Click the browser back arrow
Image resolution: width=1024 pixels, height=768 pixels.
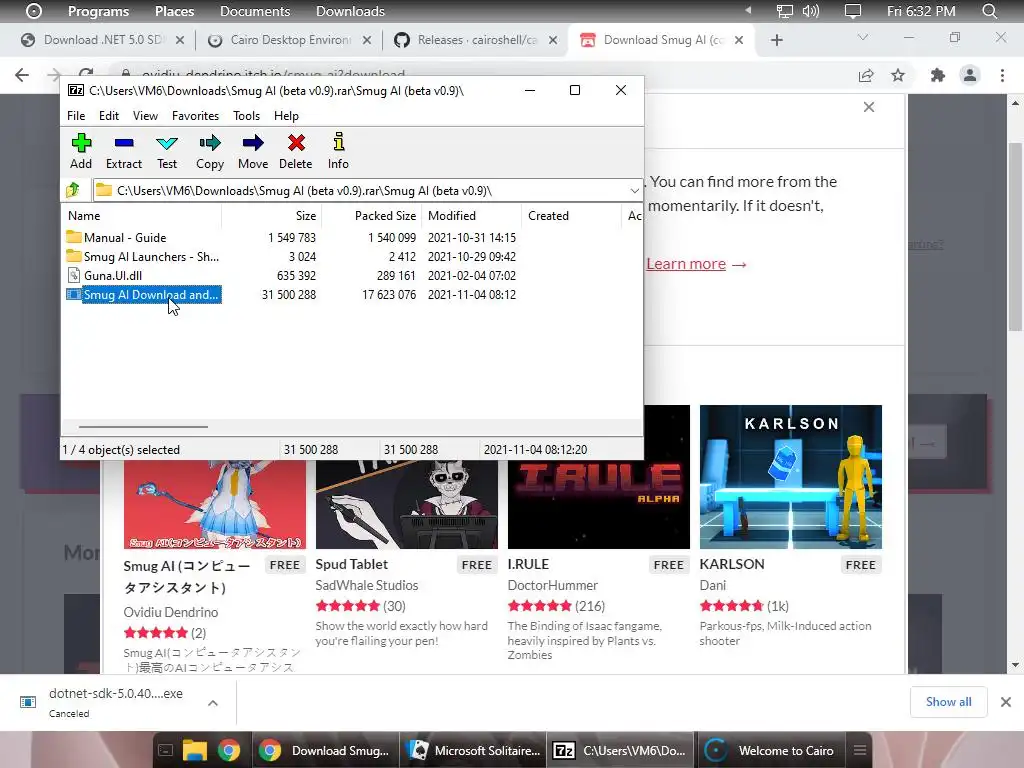point(22,75)
